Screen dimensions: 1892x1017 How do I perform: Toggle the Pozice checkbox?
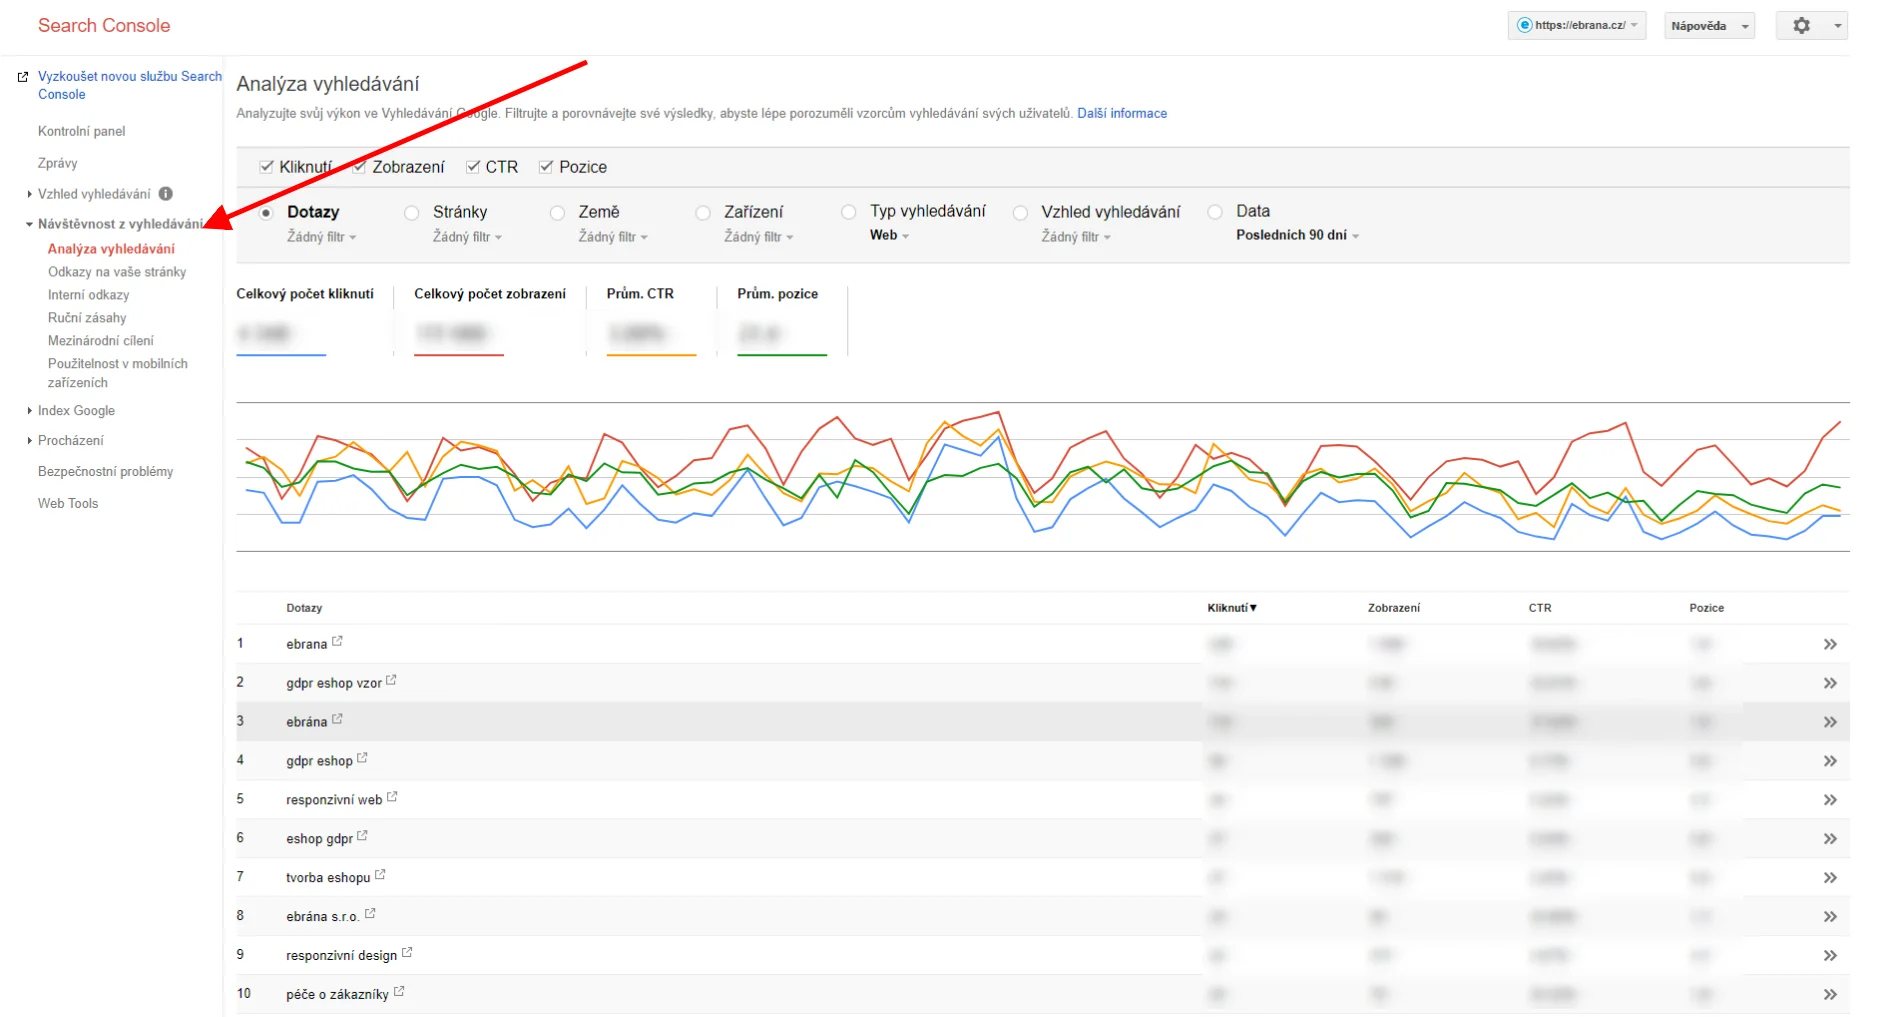[546, 167]
